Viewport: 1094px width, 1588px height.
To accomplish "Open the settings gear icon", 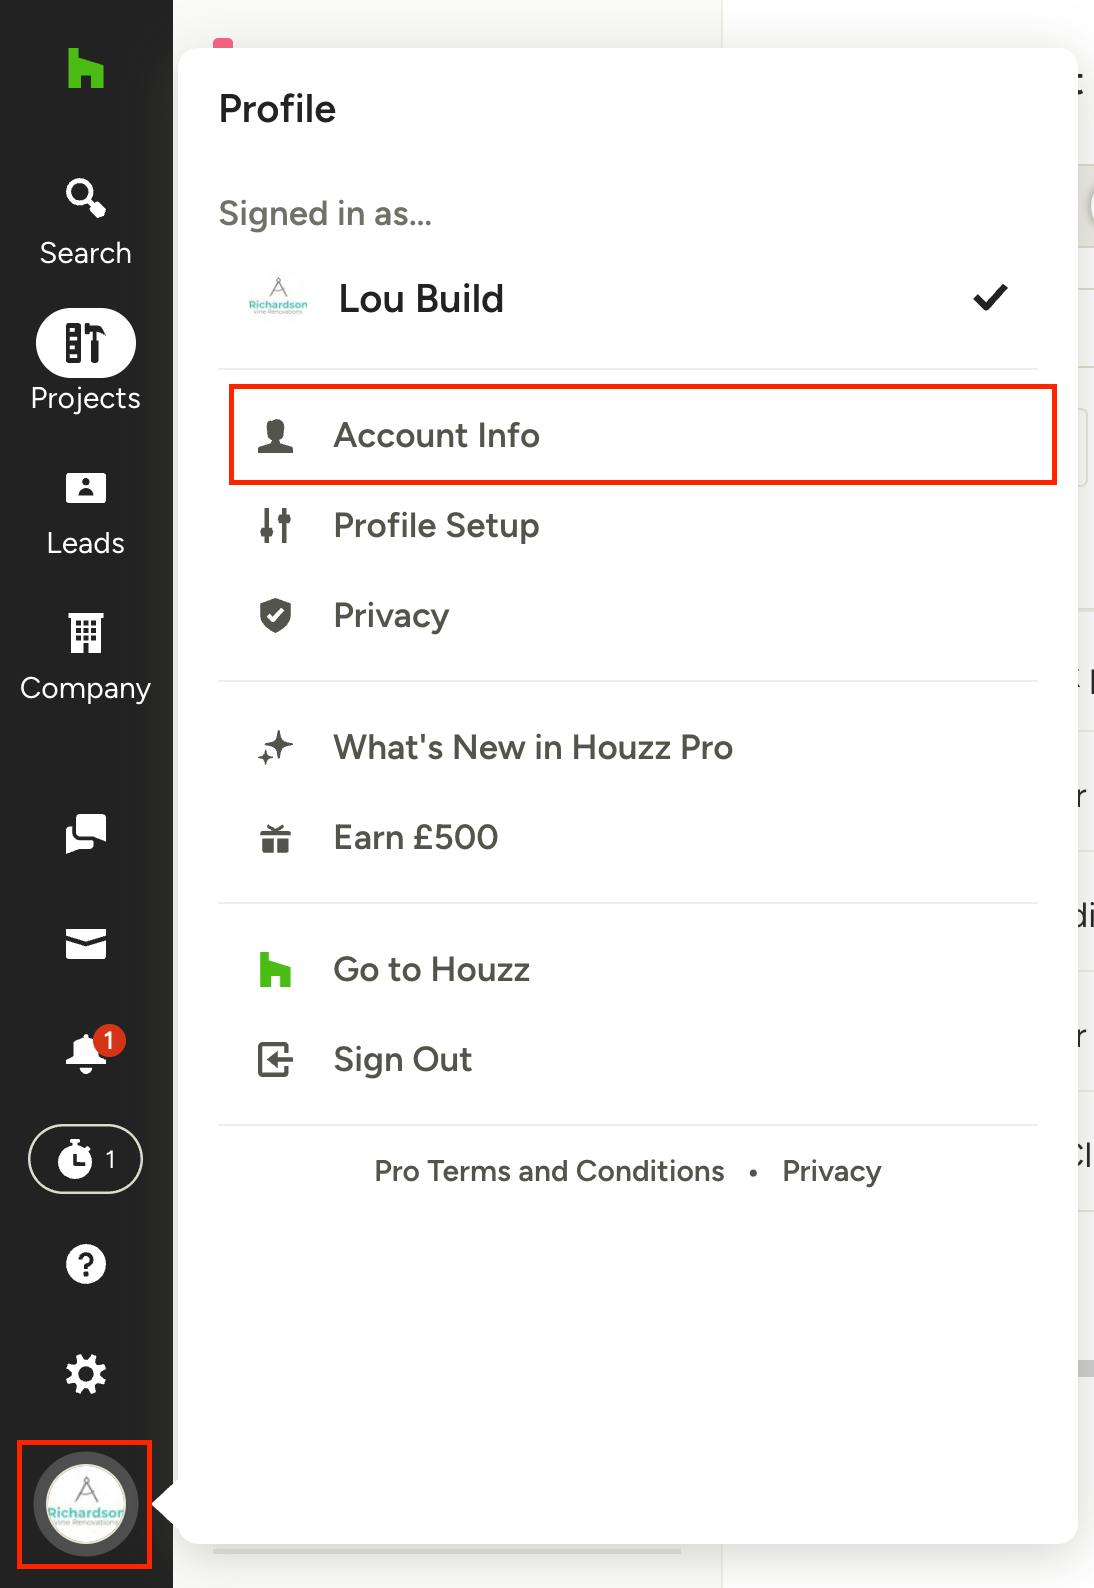I will (86, 1374).
